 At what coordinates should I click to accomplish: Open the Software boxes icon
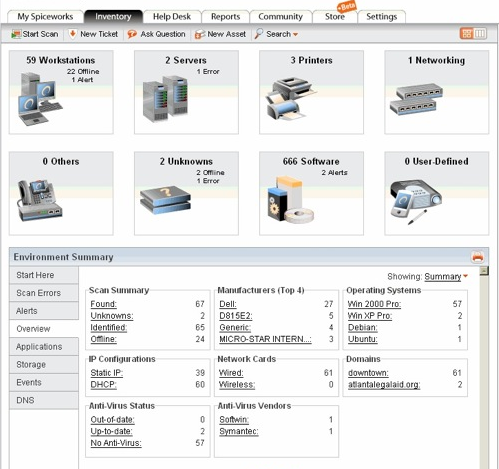[290, 200]
